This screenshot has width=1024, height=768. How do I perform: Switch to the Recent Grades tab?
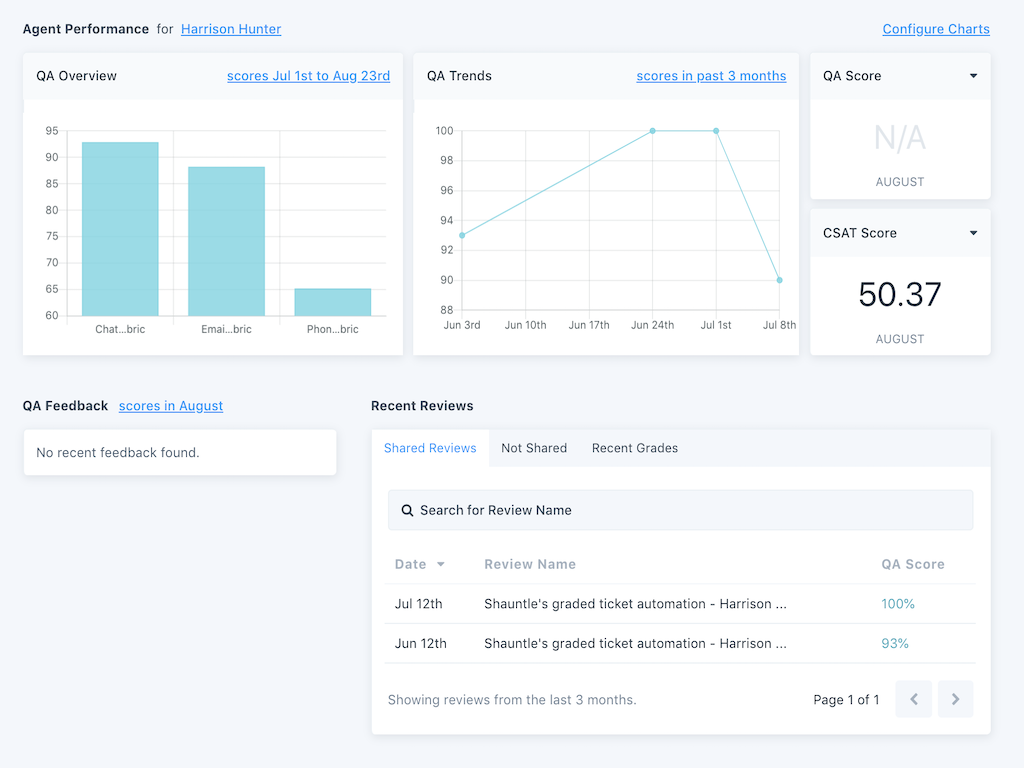point(634,448)
